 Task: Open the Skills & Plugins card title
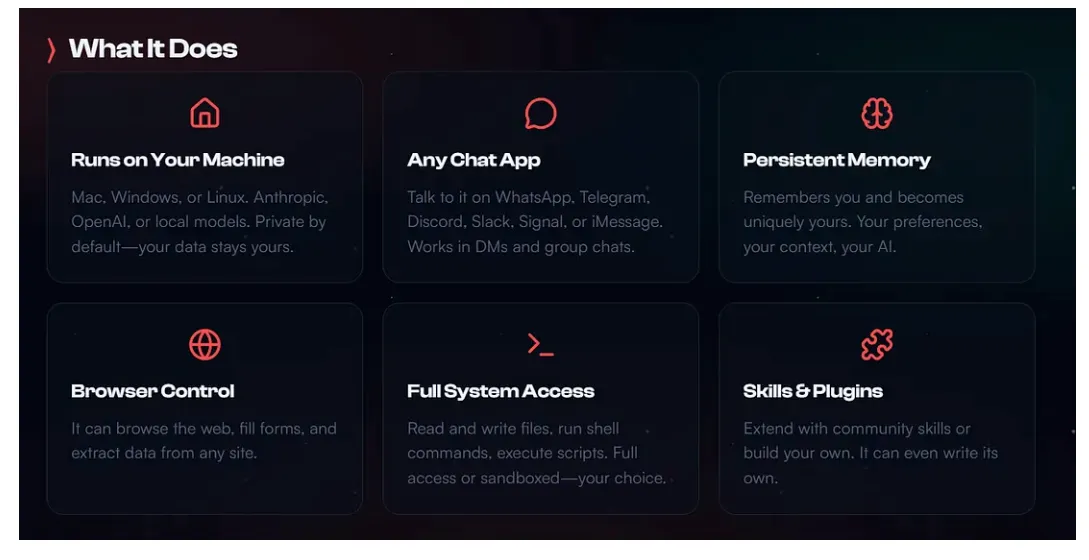click(x=813, y=391)
